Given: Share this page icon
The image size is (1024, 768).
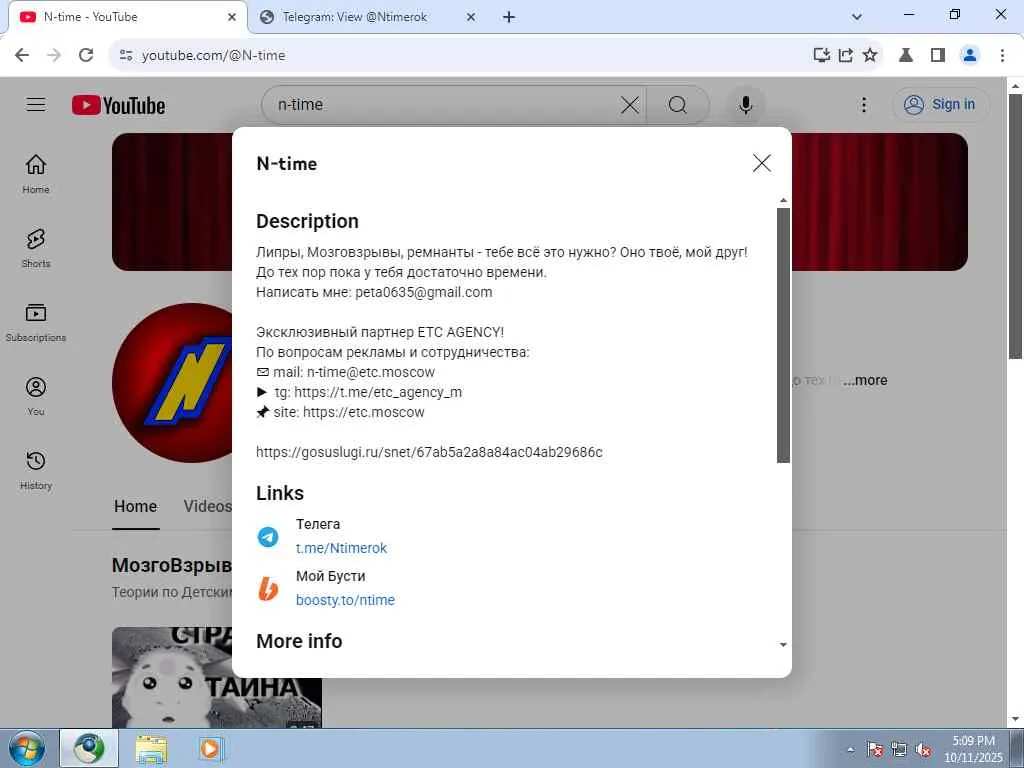Looking at the screenshot, I should pyautogui.click(x=846, y=55).
